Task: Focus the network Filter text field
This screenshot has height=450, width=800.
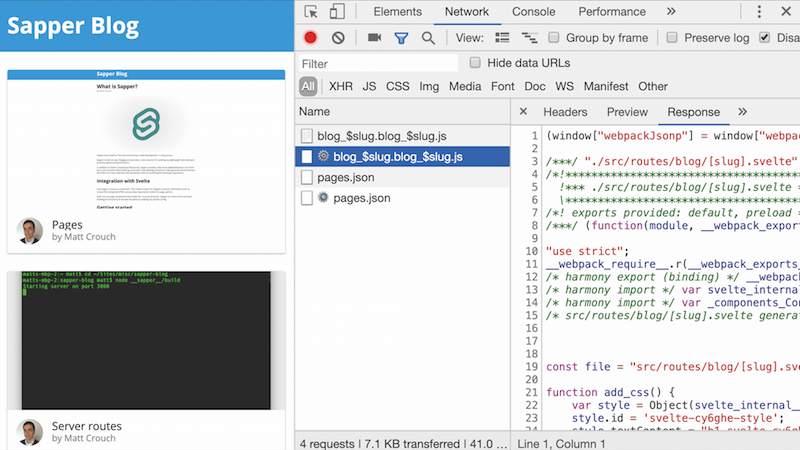Action: click(x=378, y=63)
